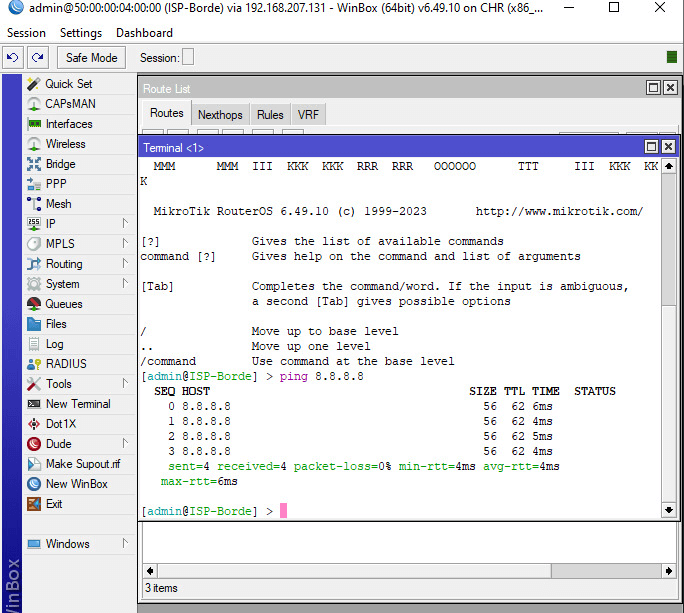
Task: Expand the IP submenu arrow
Action: 125,223
